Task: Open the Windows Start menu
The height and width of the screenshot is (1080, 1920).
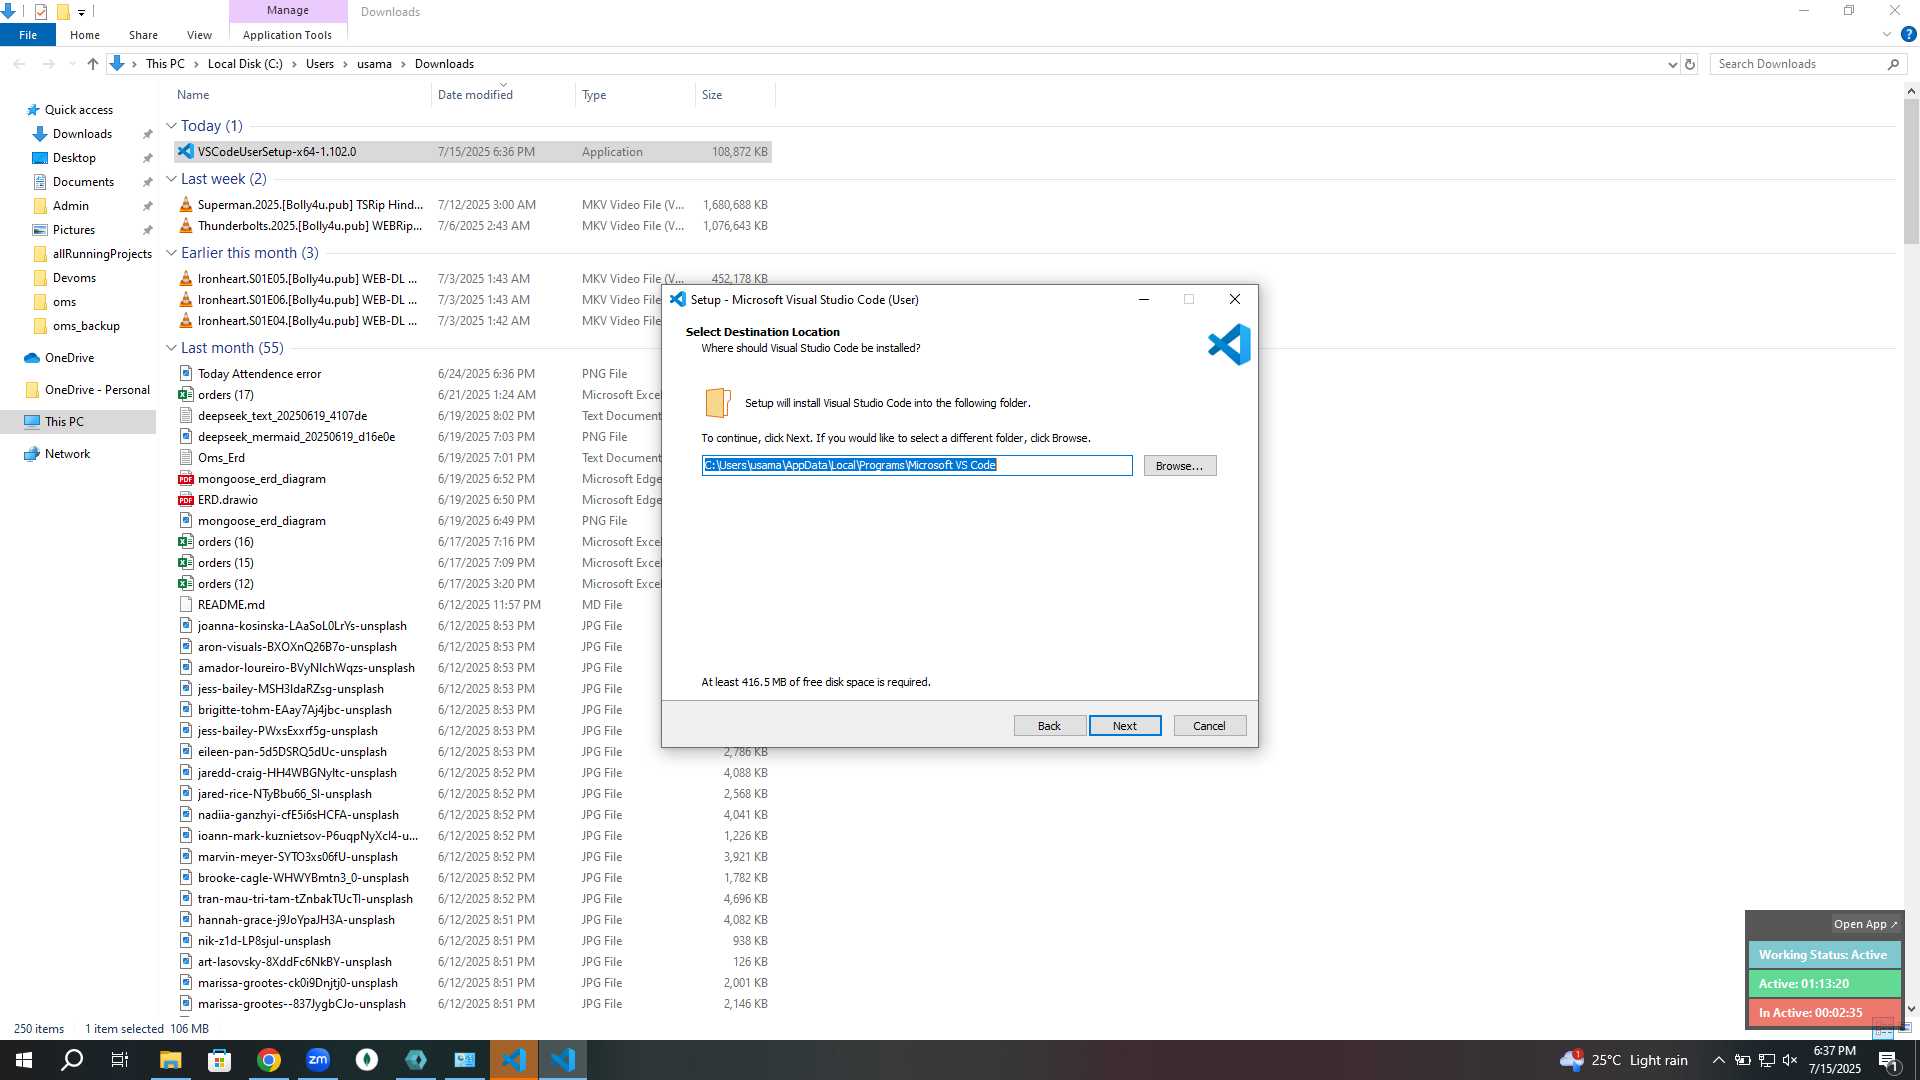Action: [24, 1060]
